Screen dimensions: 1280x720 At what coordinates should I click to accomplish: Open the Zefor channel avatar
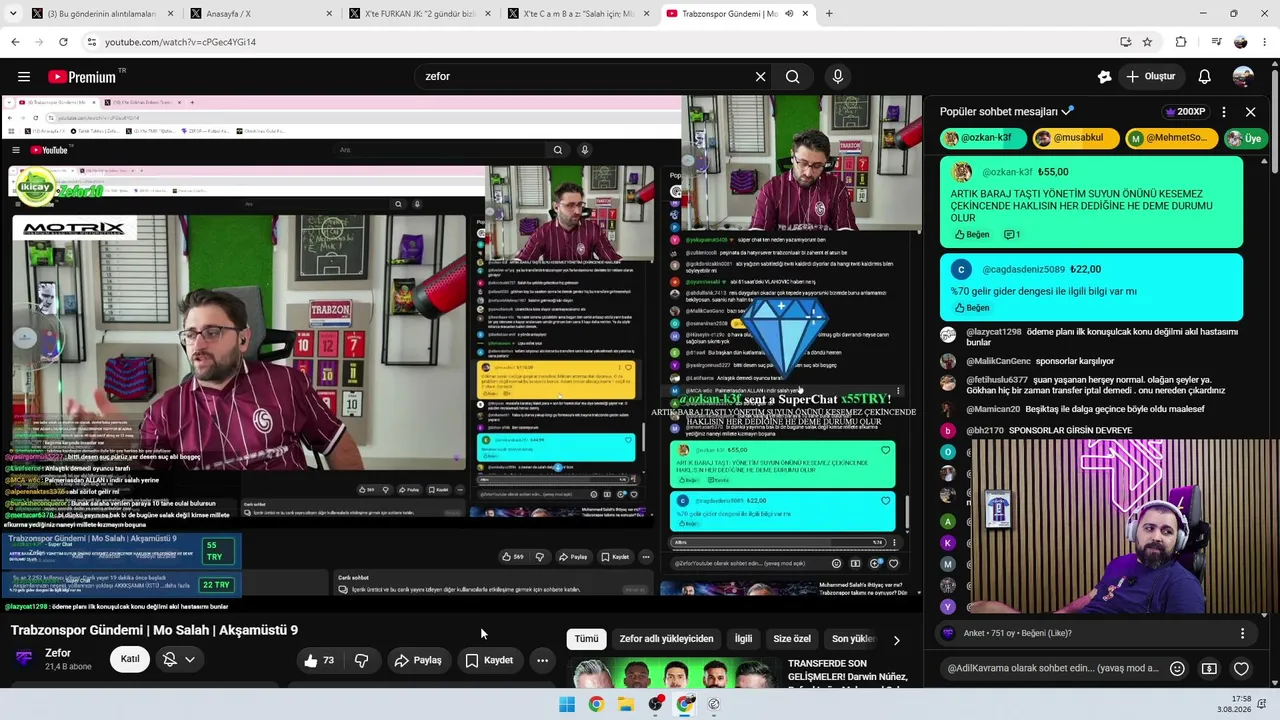click(x=24, y=659)
